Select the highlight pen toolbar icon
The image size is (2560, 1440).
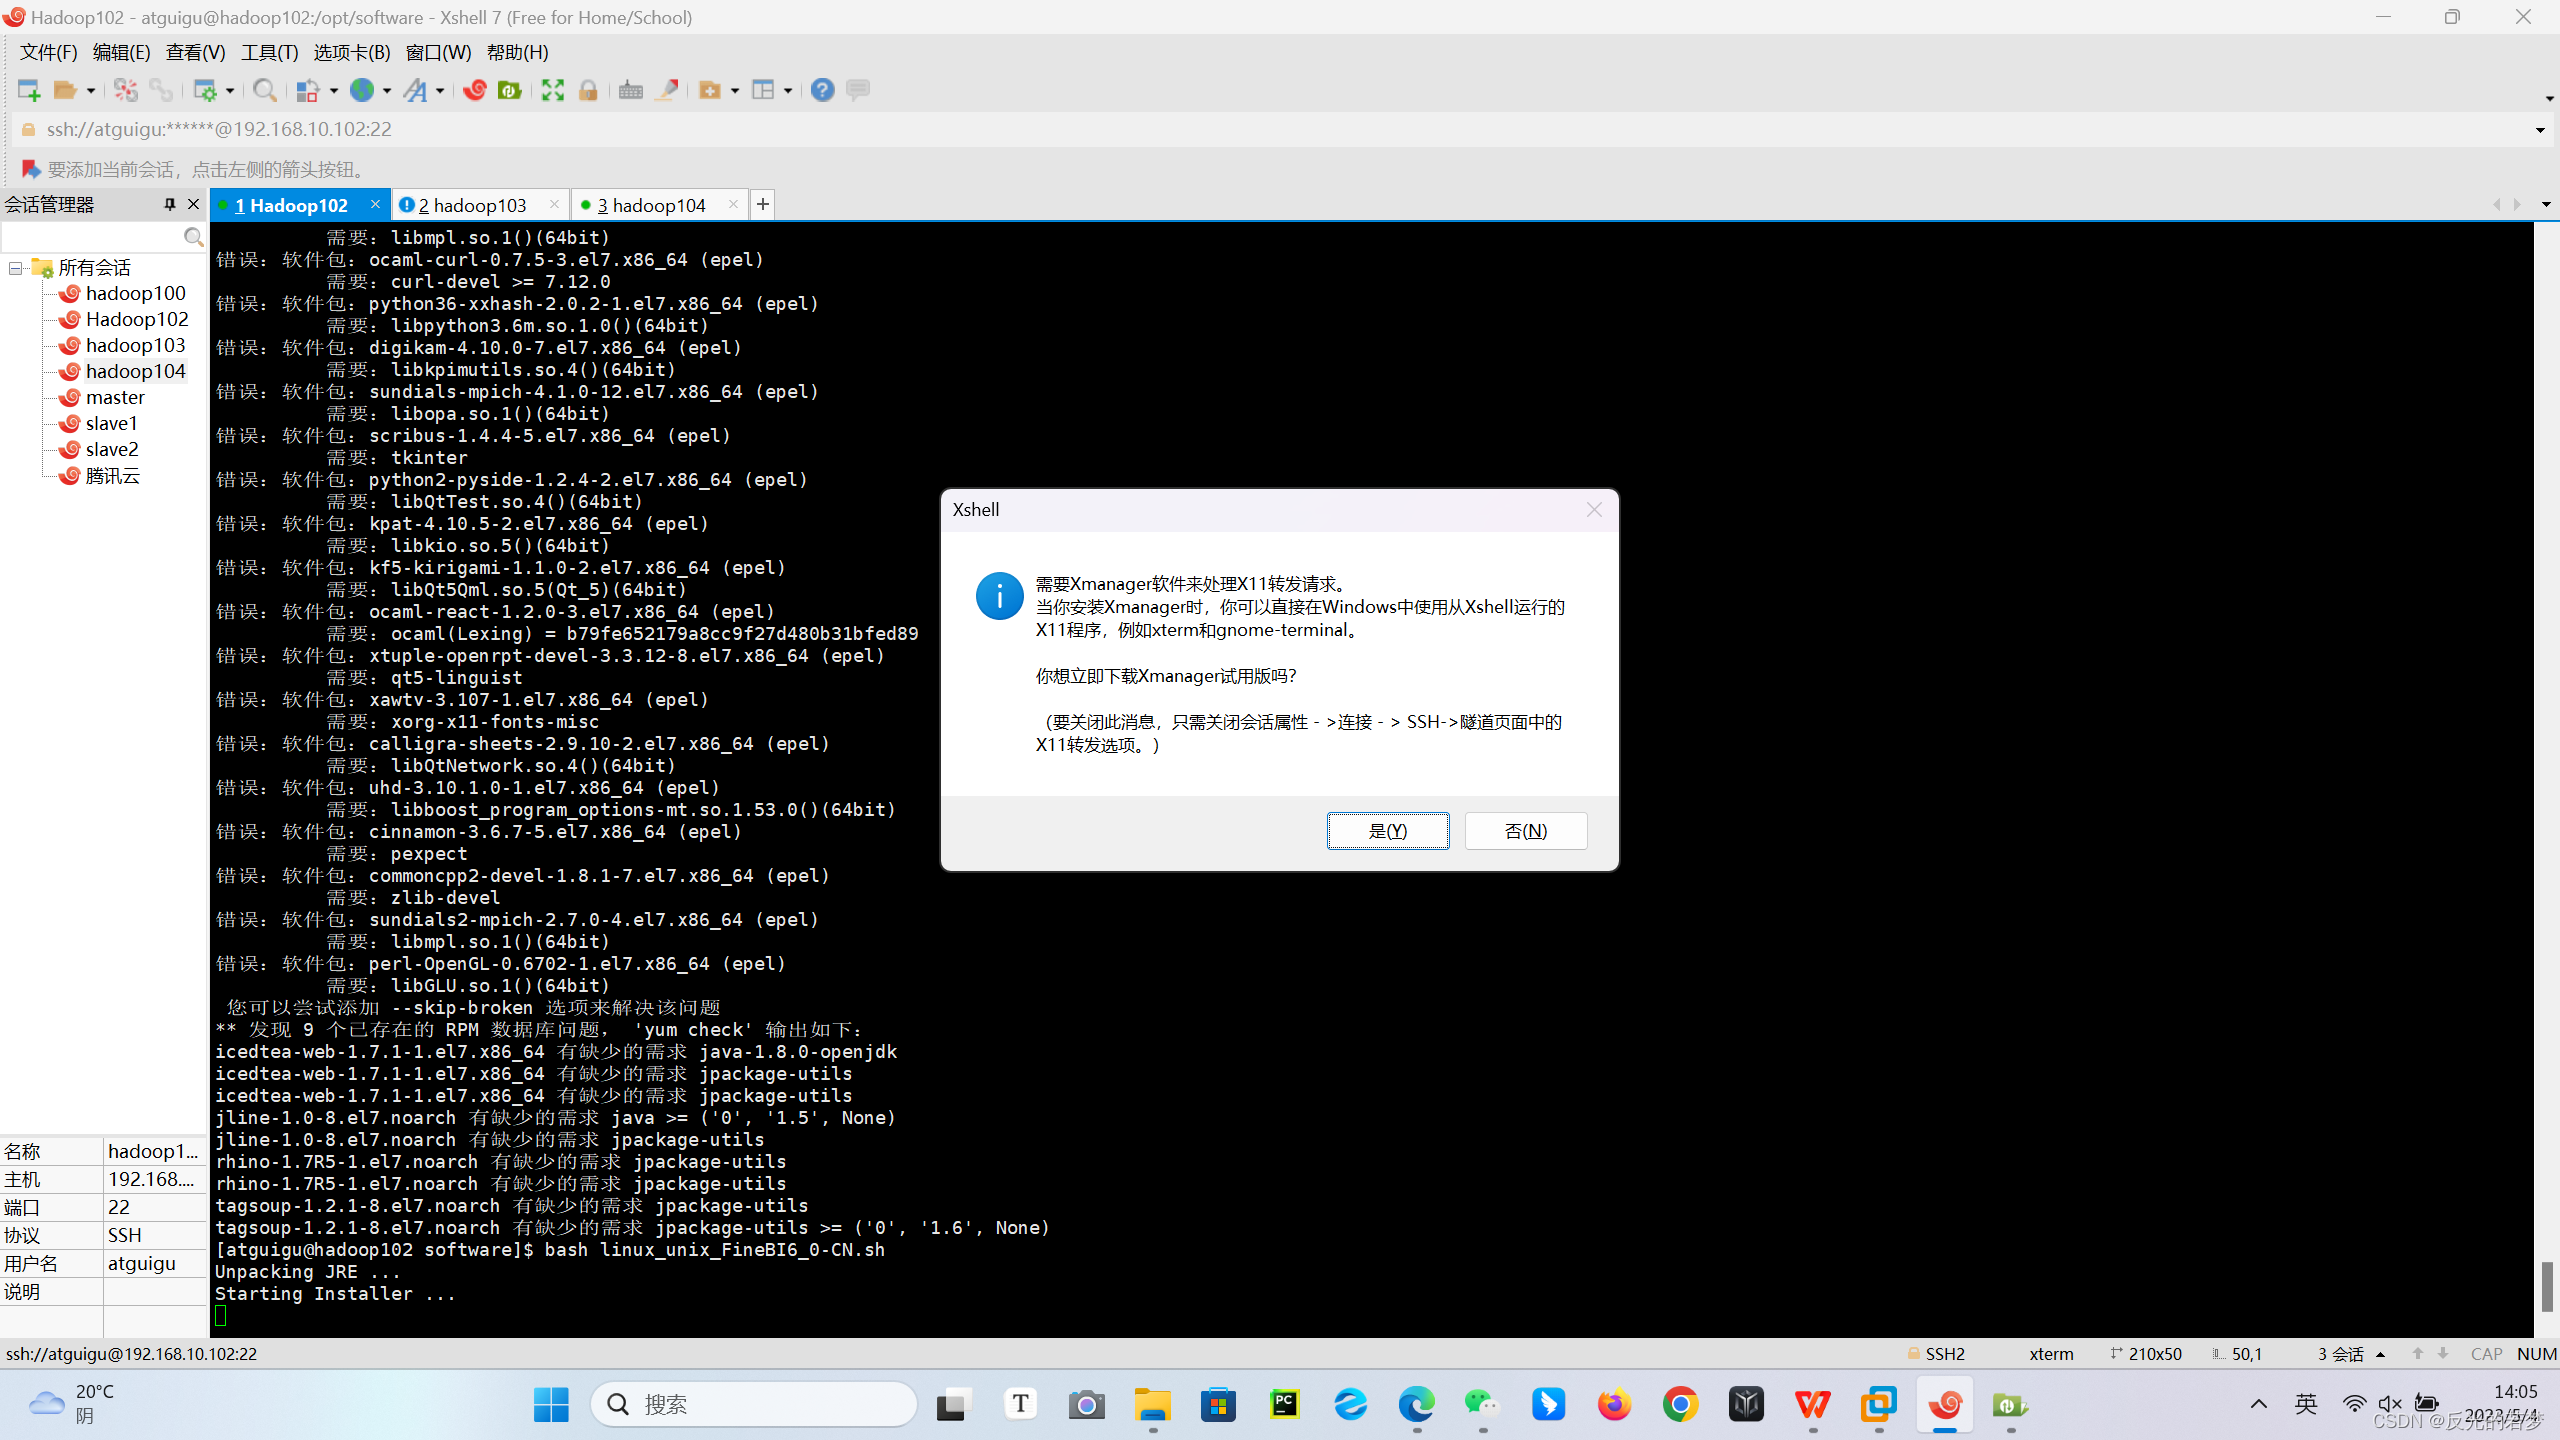pyautogui.click(x=666, y=90)
